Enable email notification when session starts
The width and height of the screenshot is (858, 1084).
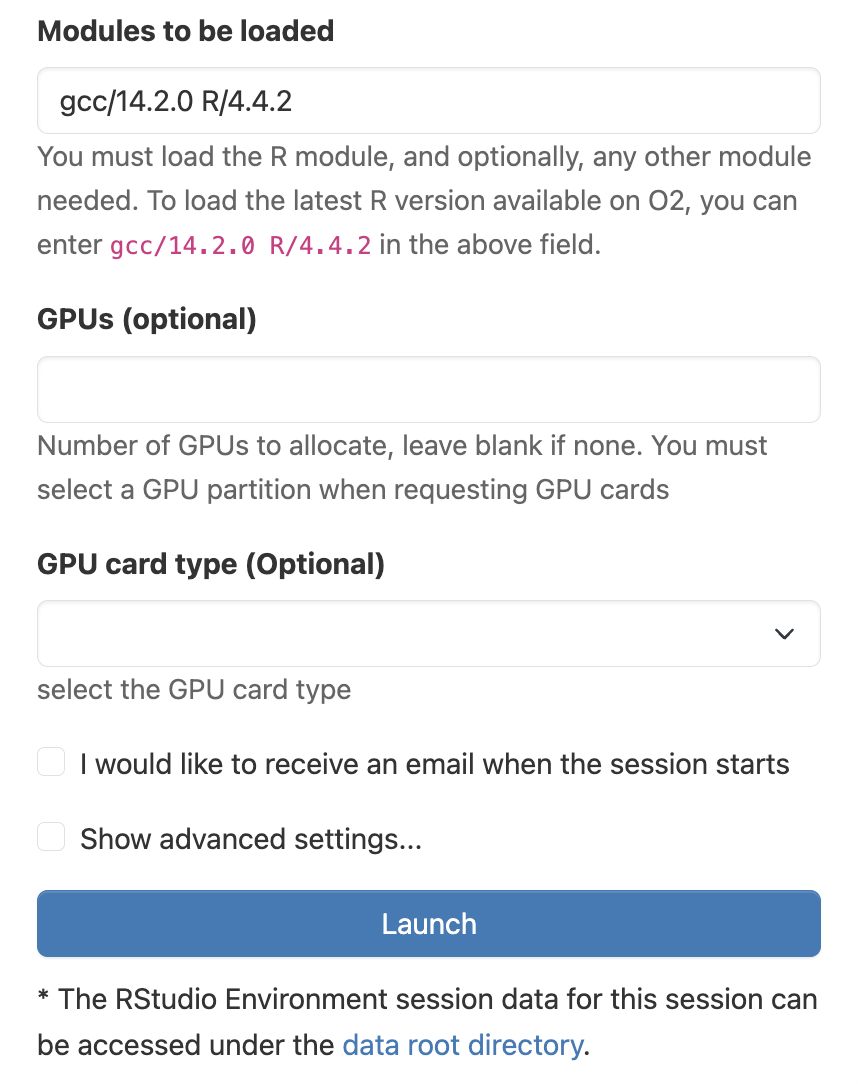coord(51,763)
